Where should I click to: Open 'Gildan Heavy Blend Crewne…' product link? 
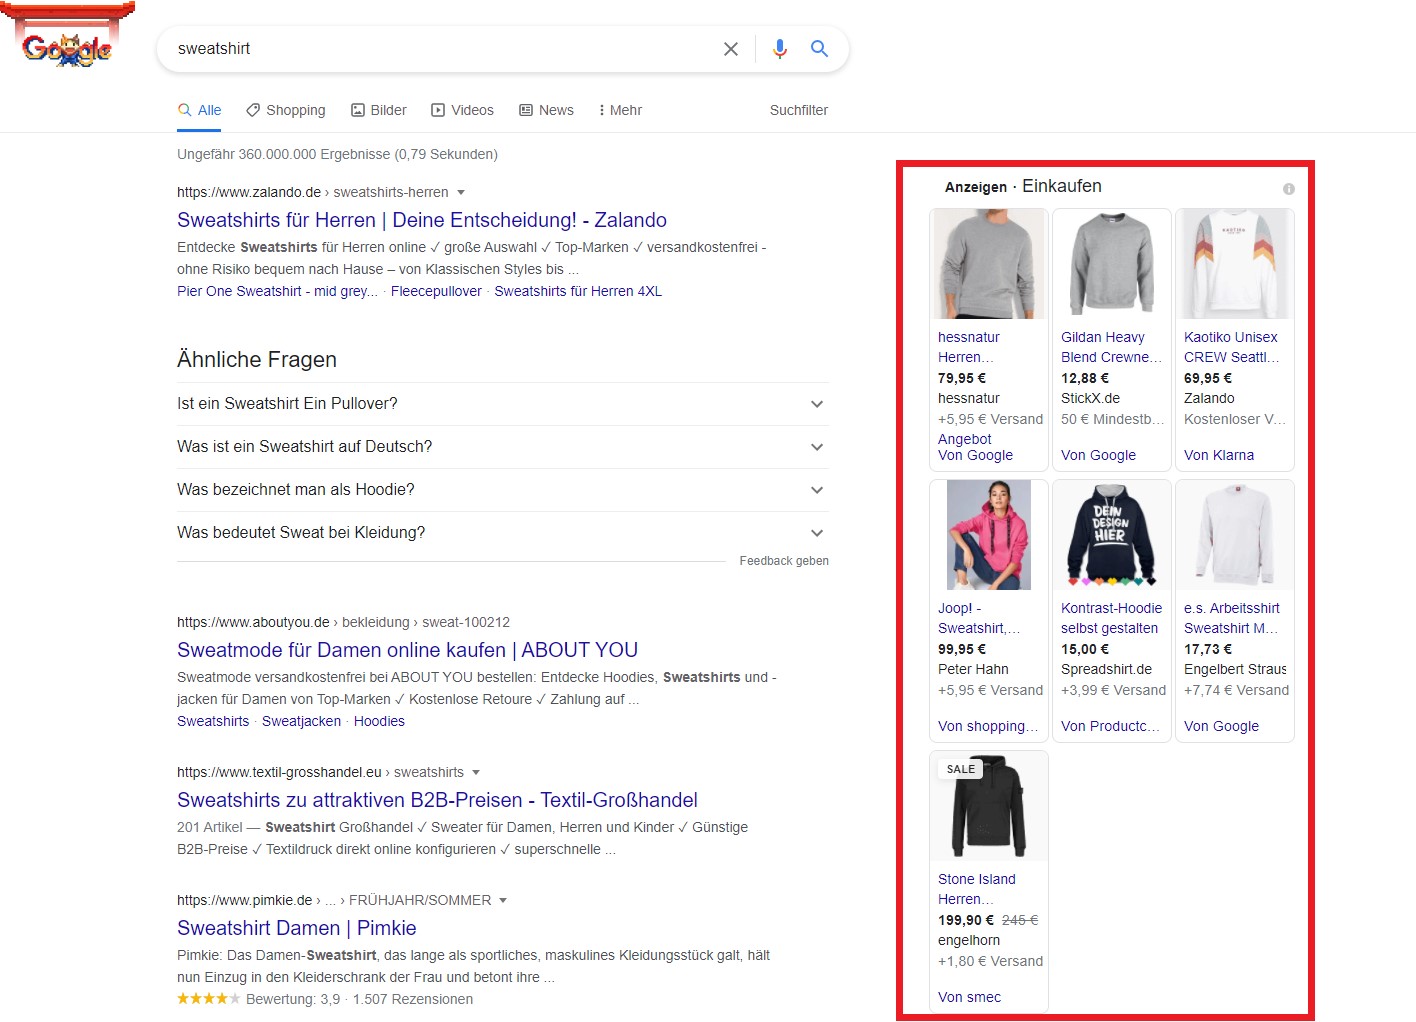click(x=1111, y=347)
